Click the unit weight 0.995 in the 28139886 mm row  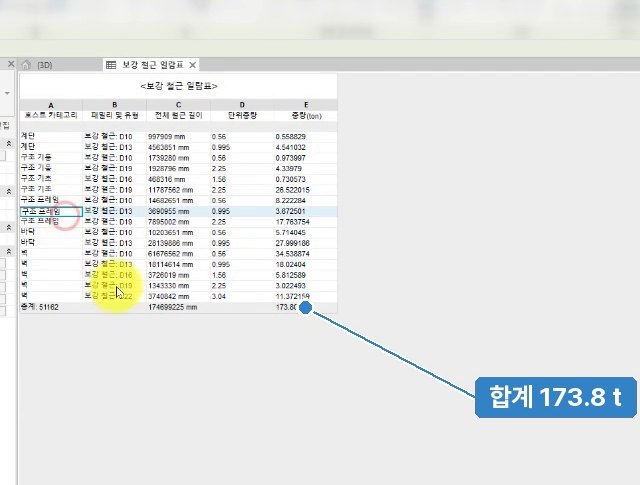[242, 243]
